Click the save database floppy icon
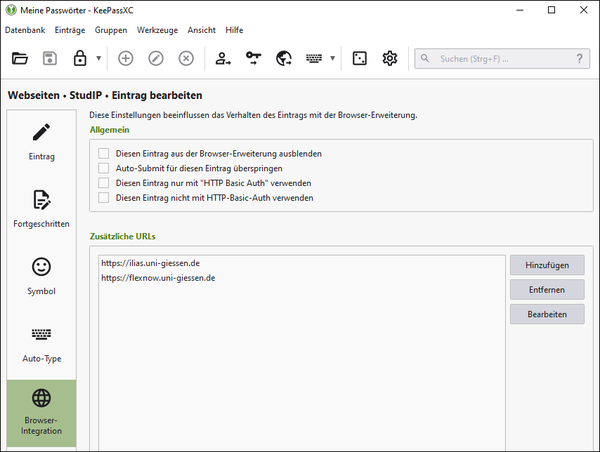The image size is (600, 452). coord(50,59)
